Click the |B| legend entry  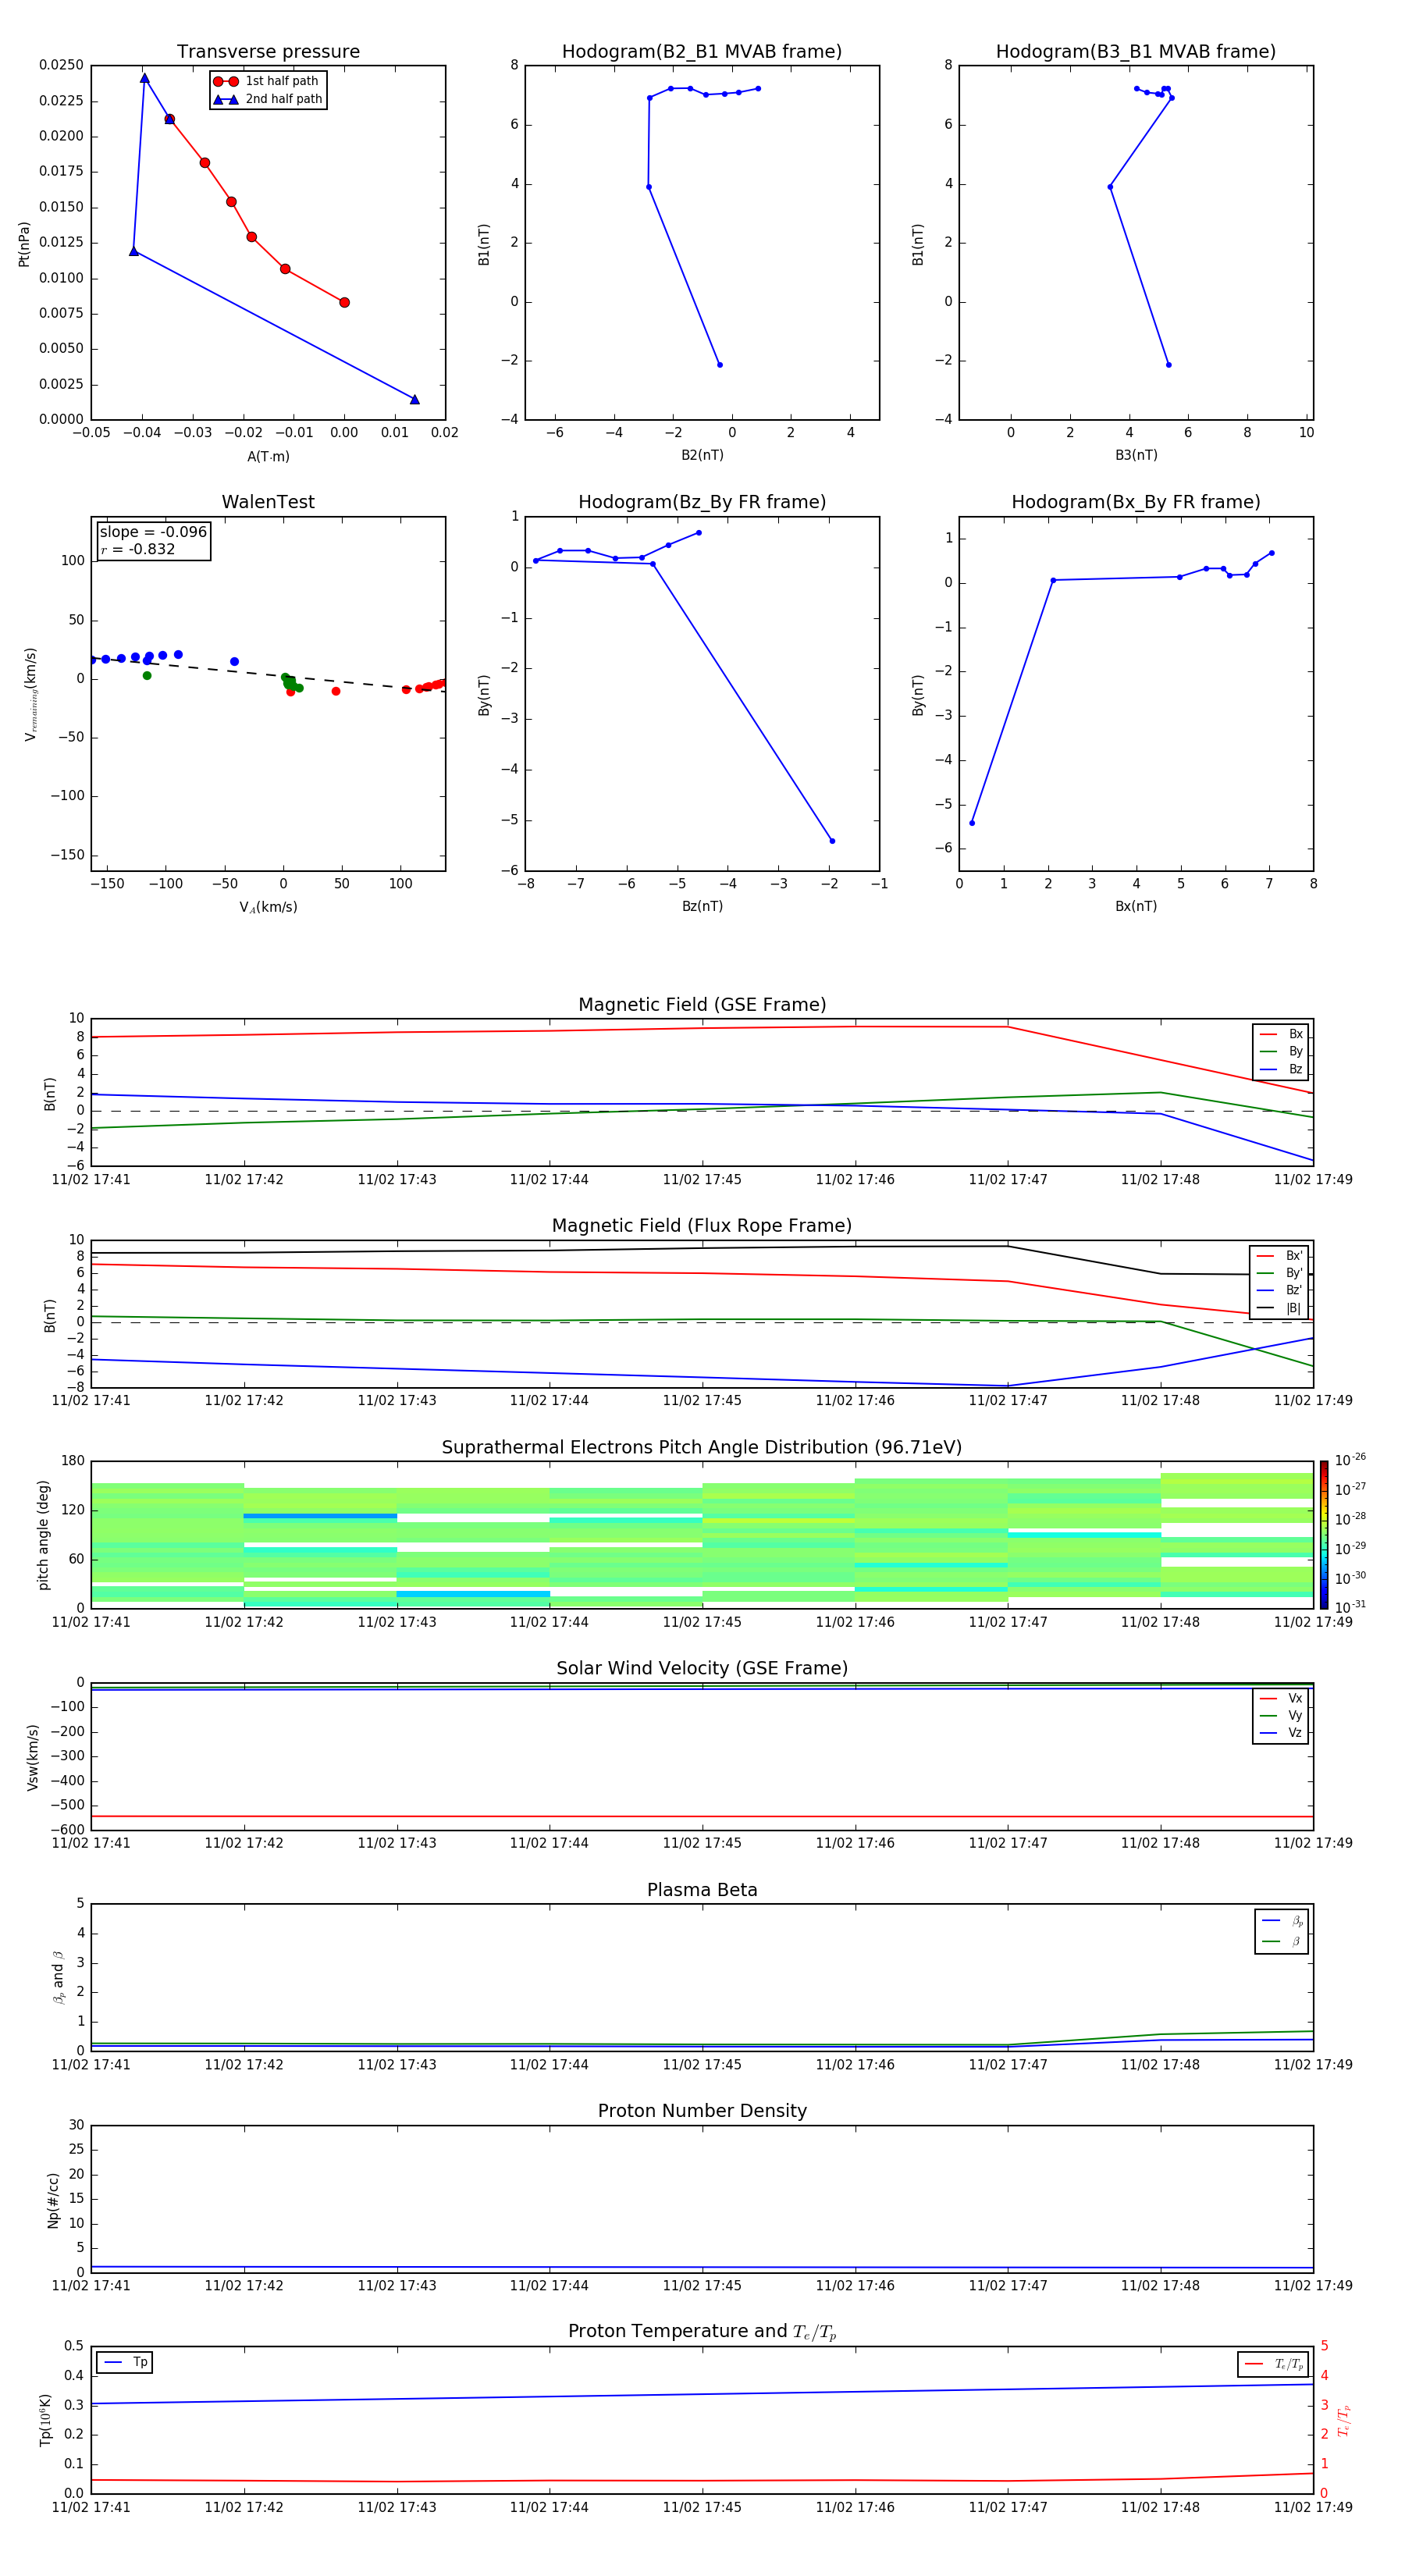pos(1279,1308)
